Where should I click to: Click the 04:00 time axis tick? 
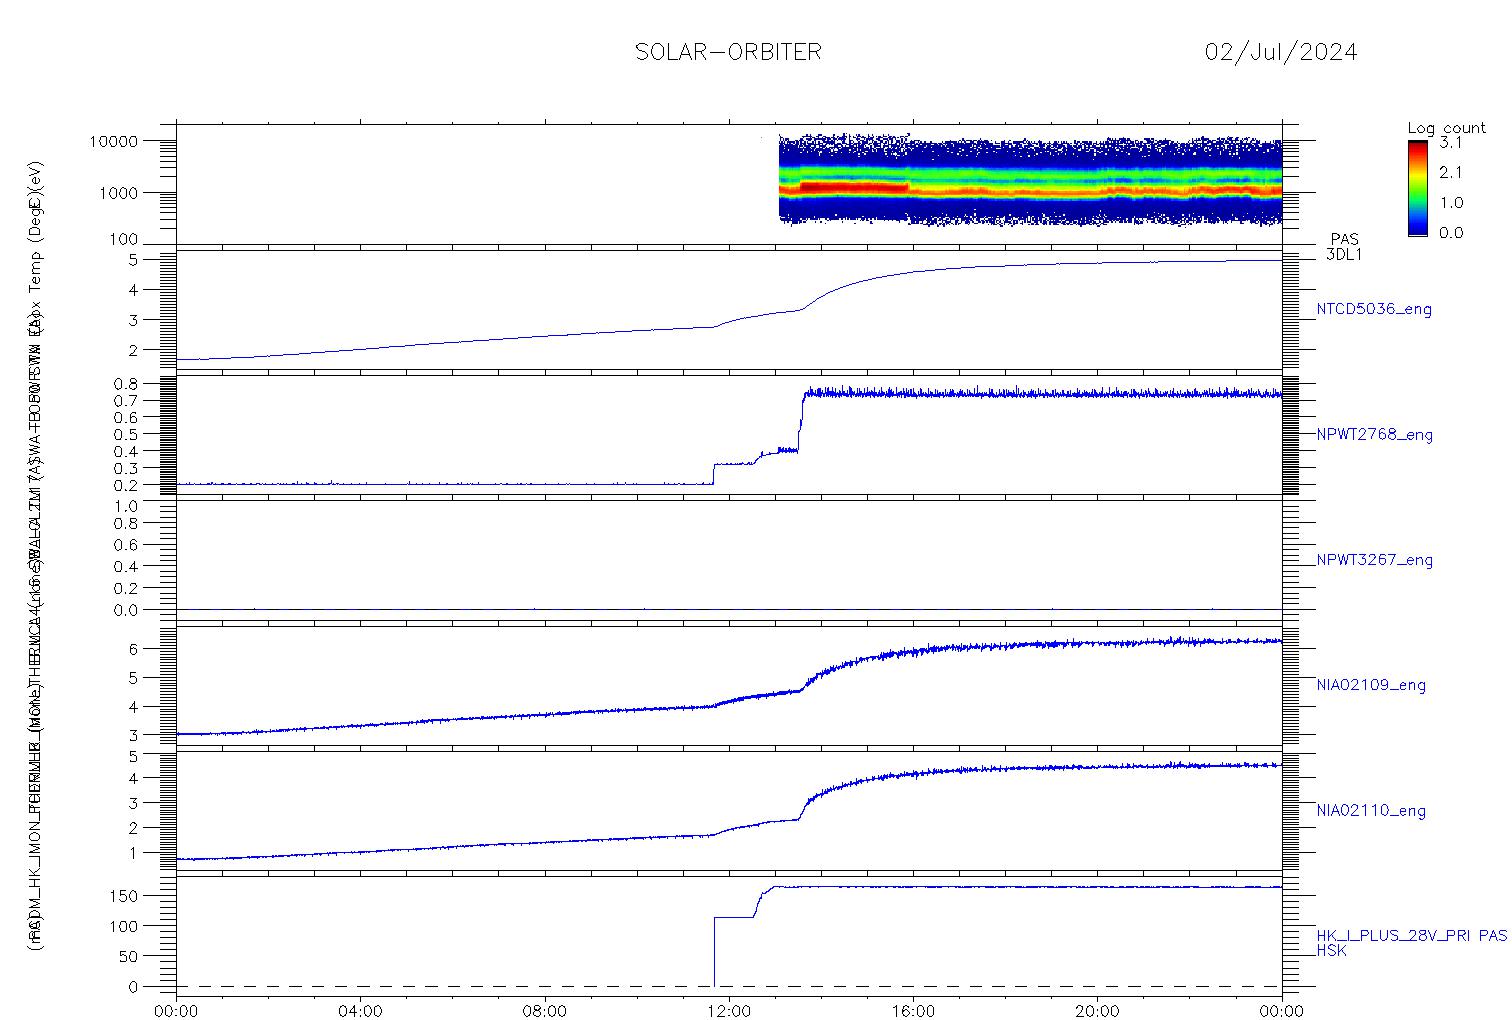361,1011
